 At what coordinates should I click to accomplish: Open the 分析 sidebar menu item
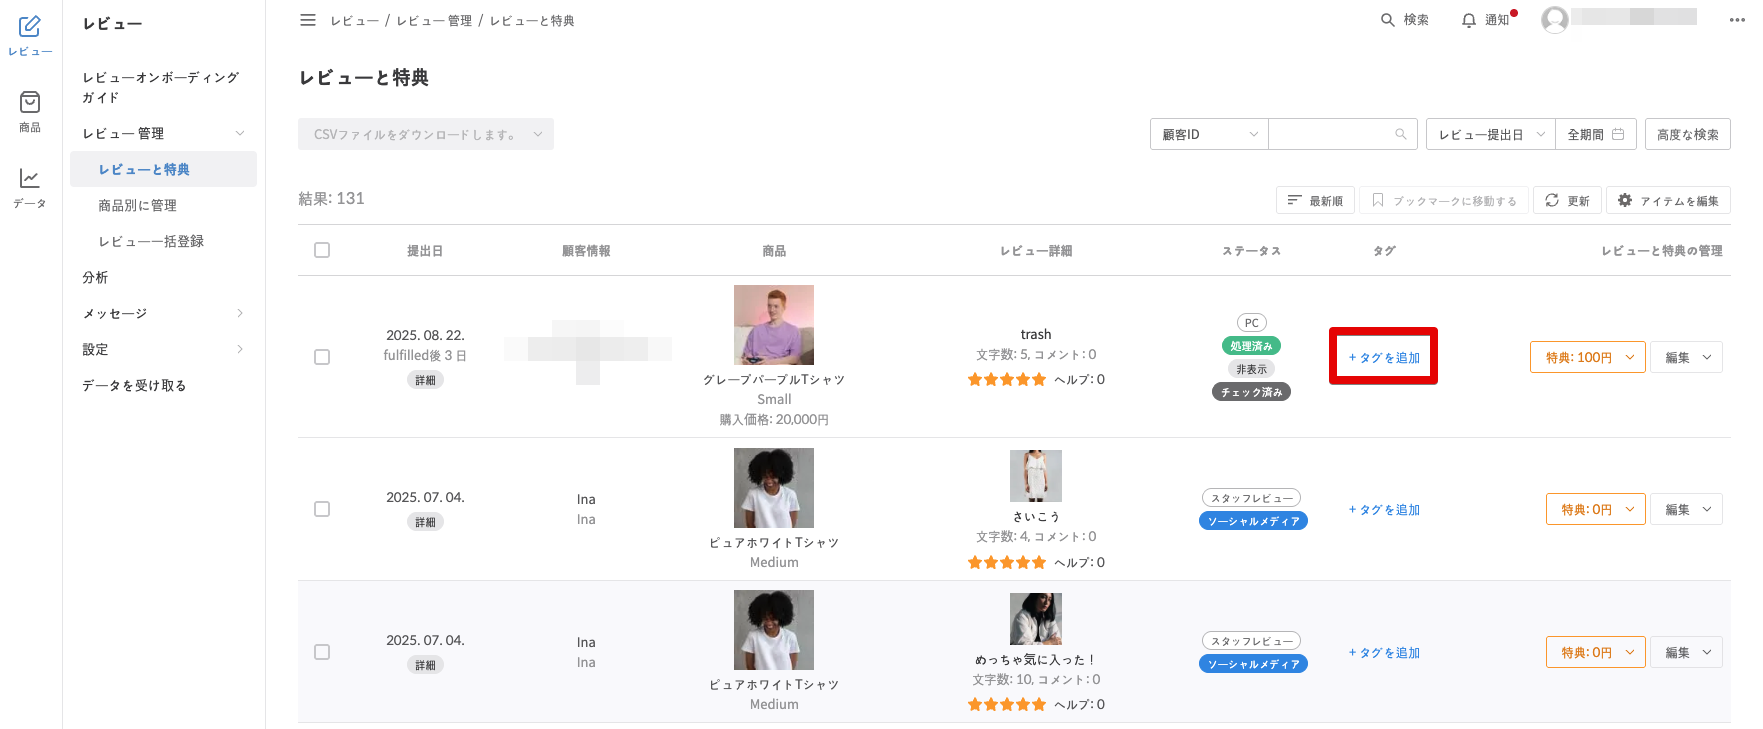(x=95, y=277)
